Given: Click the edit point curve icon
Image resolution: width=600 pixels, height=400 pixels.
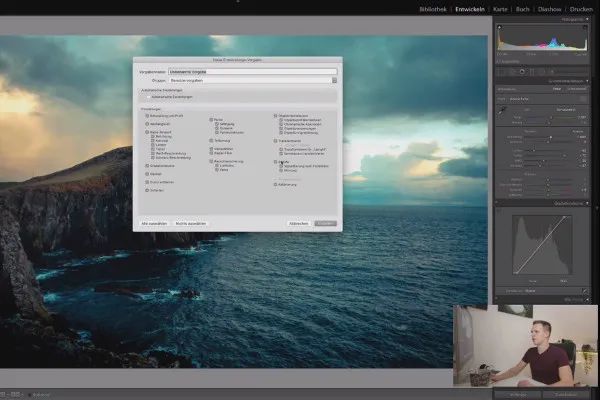Looking at the screenshot, I should pyautogui.click(x=585, y=291).
